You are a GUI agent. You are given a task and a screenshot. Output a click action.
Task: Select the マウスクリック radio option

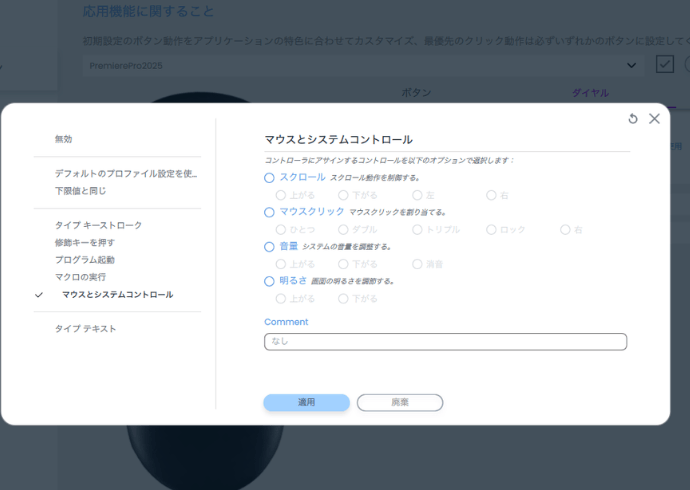click(x=269, y=212)
